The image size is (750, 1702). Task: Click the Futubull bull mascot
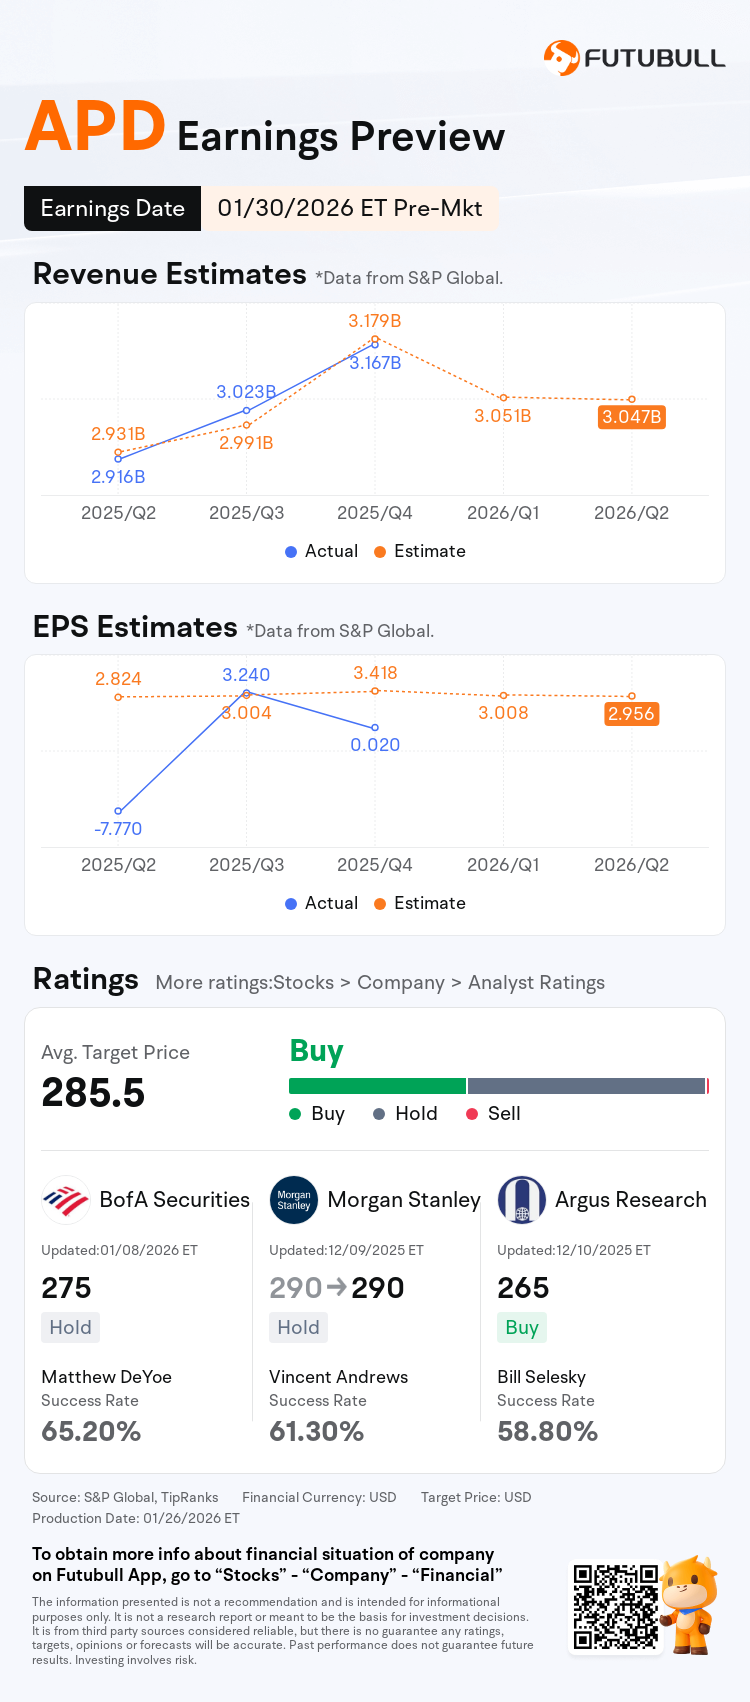pyautogui.click(x=691, y=1604)
